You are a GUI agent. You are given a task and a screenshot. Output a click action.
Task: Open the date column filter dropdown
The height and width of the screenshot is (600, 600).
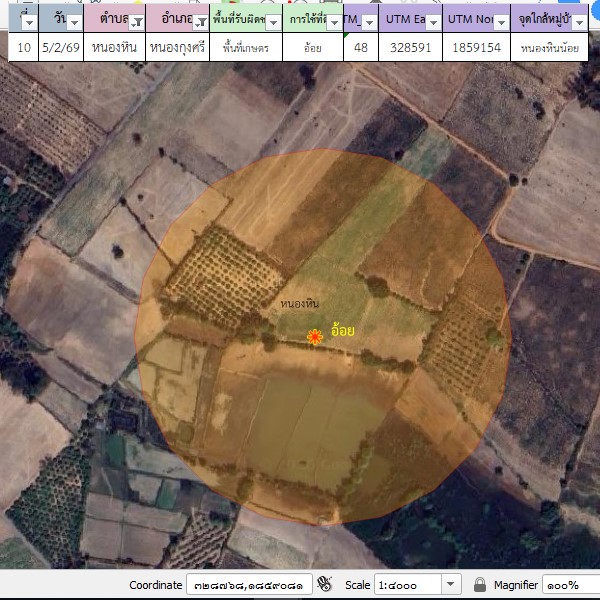click(73, 23)
